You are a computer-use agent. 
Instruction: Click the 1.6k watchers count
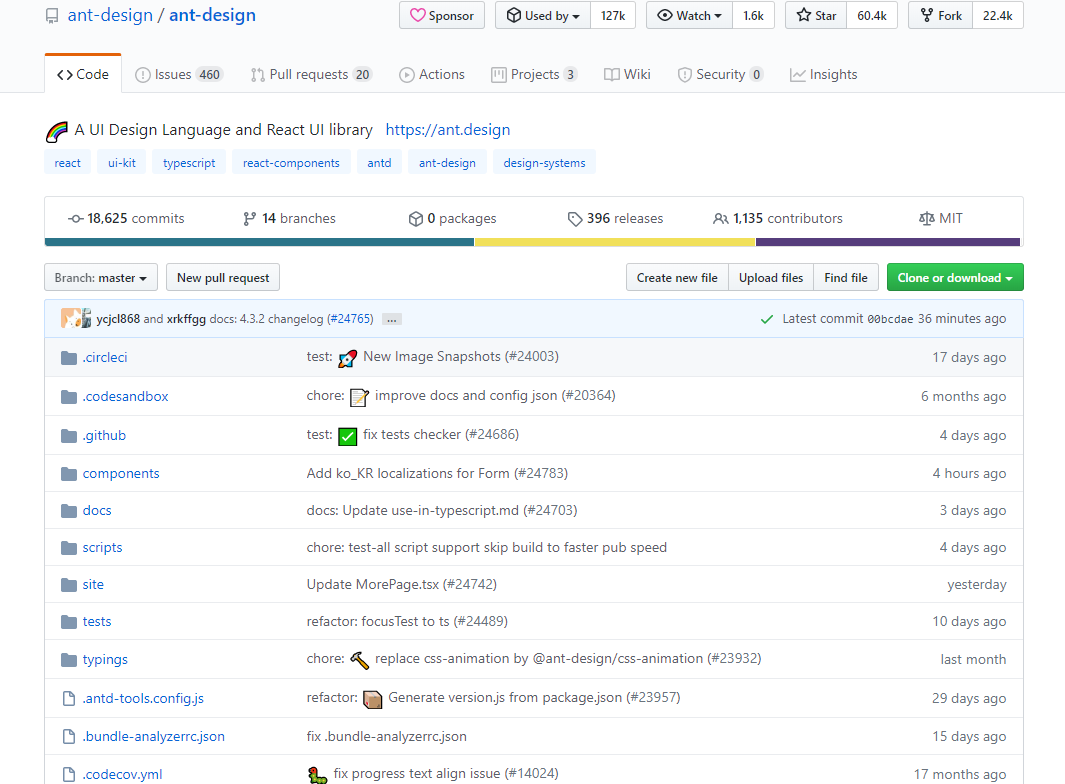(x=753, y=16)
